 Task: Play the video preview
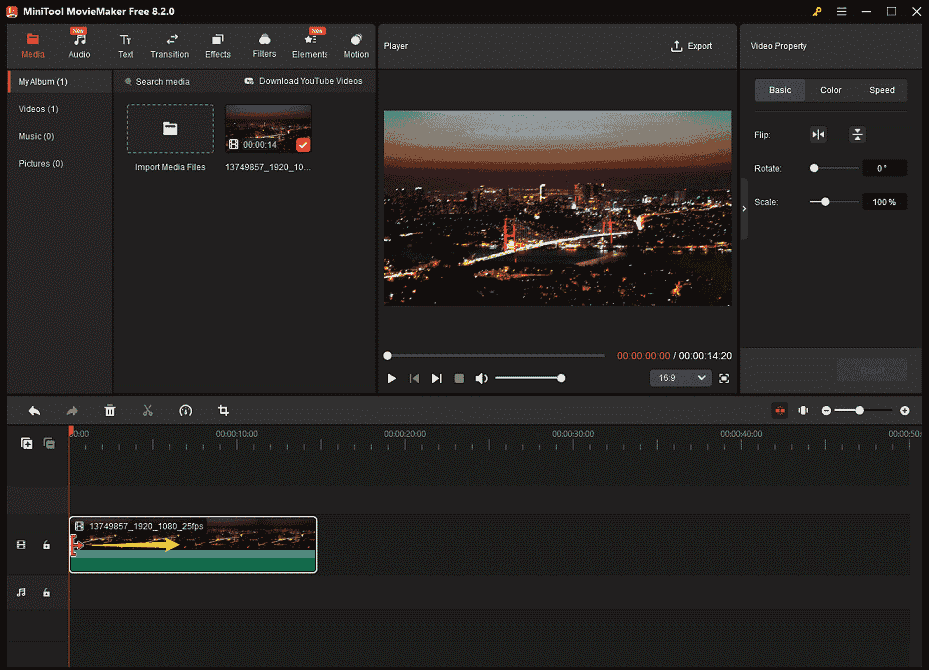(391, 379)
